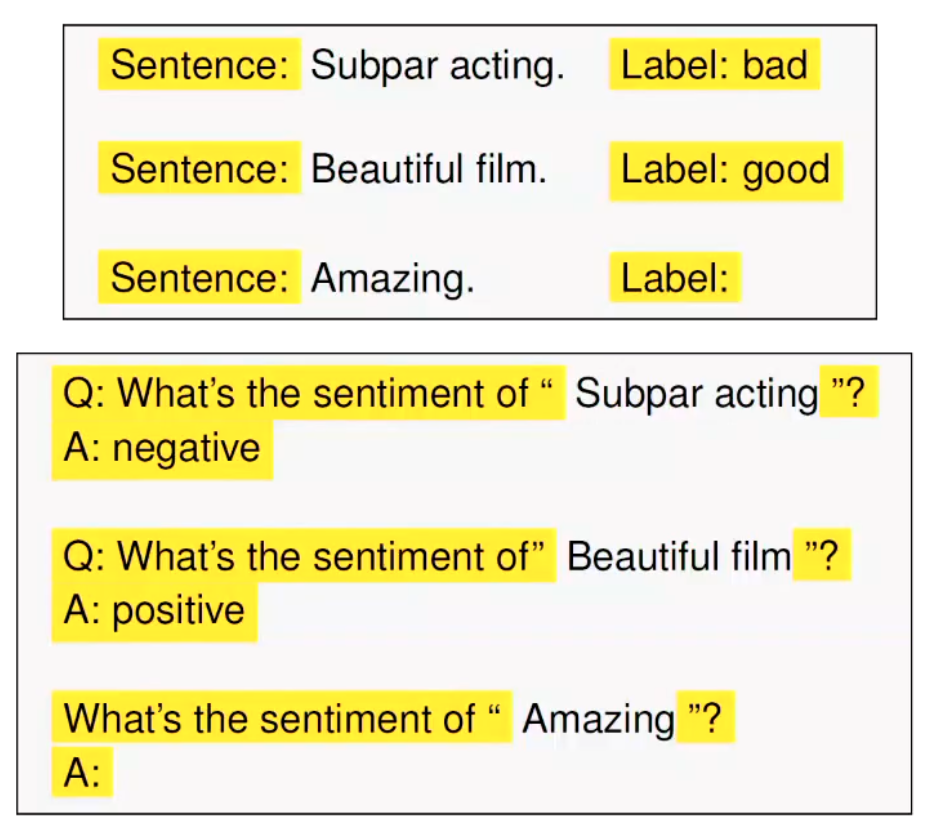The image size is (932, 826).
Task: Click the "Amazing." text in top box
Action: [x=392, y=277]
